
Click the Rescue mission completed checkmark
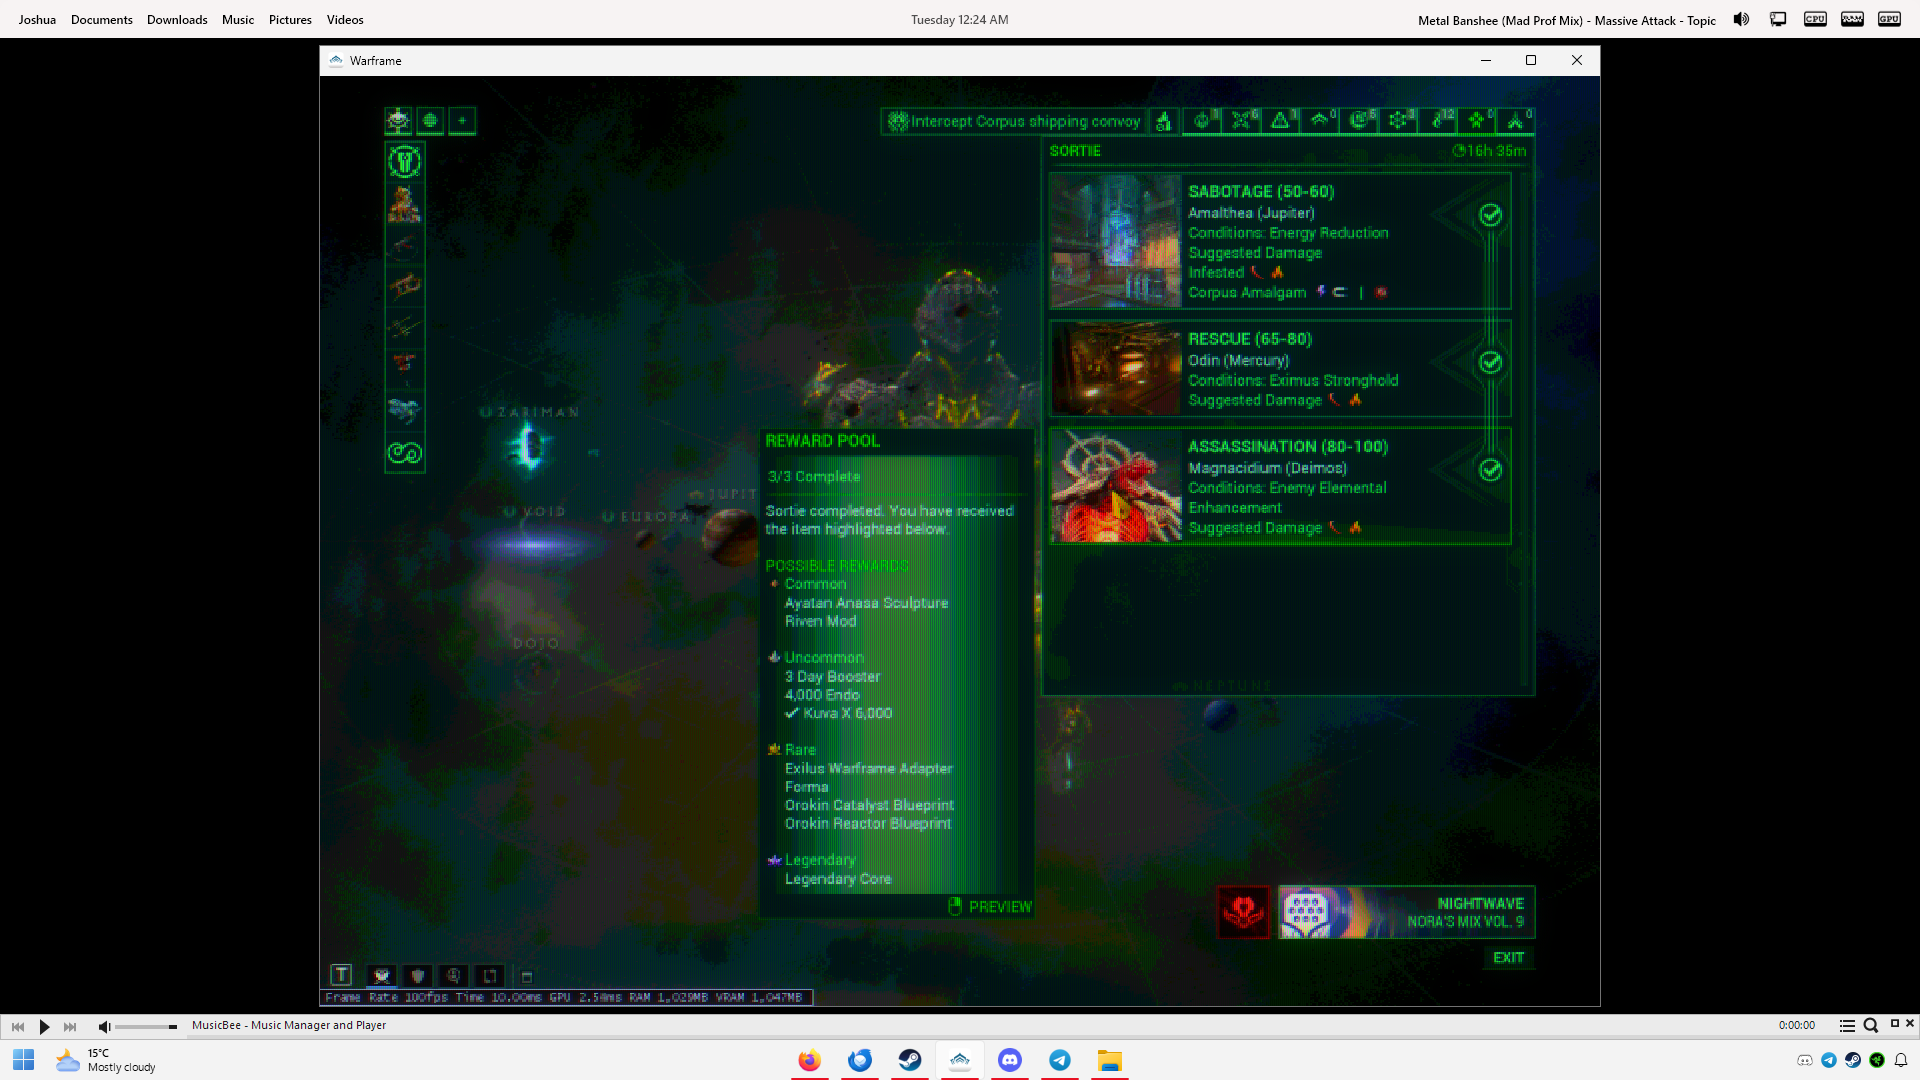[x=1490, y=362]
